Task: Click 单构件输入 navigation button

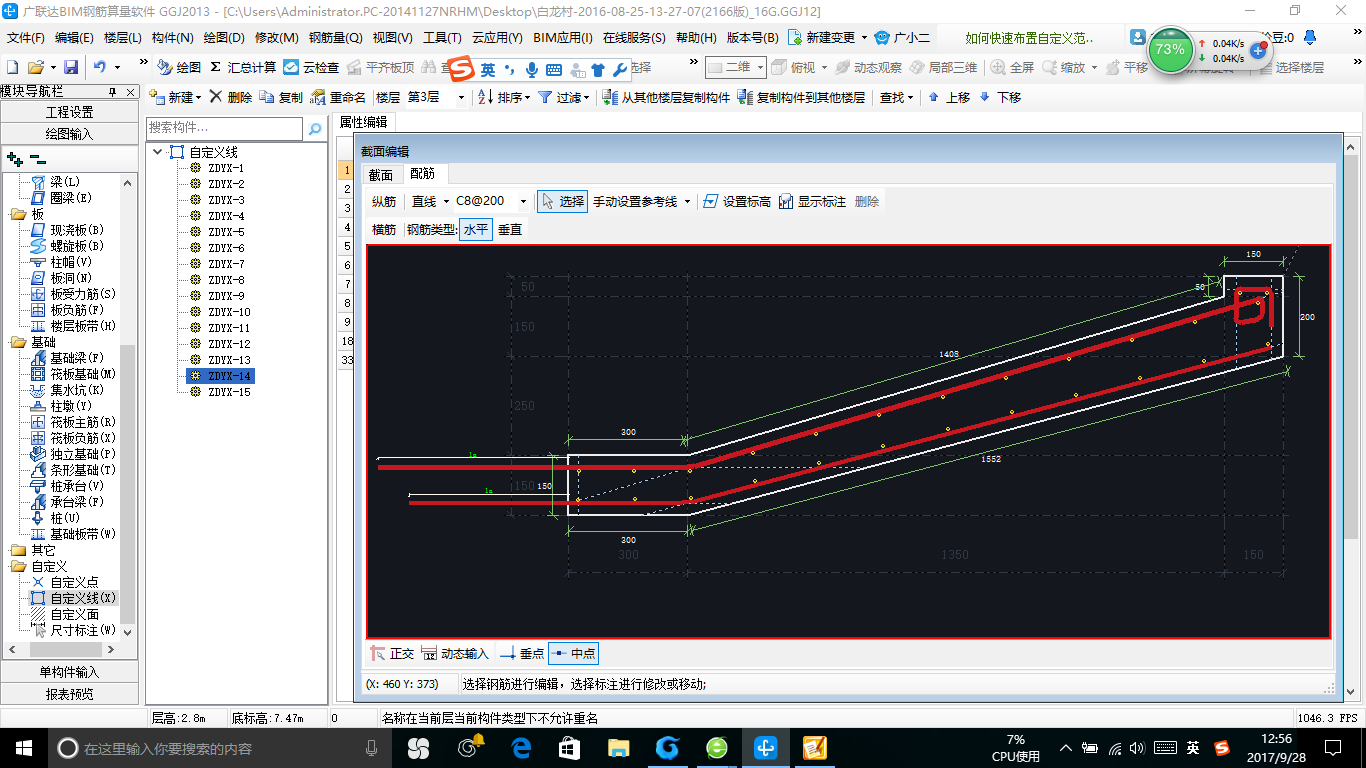Action: pyautogui.click(x=69, y=672)
